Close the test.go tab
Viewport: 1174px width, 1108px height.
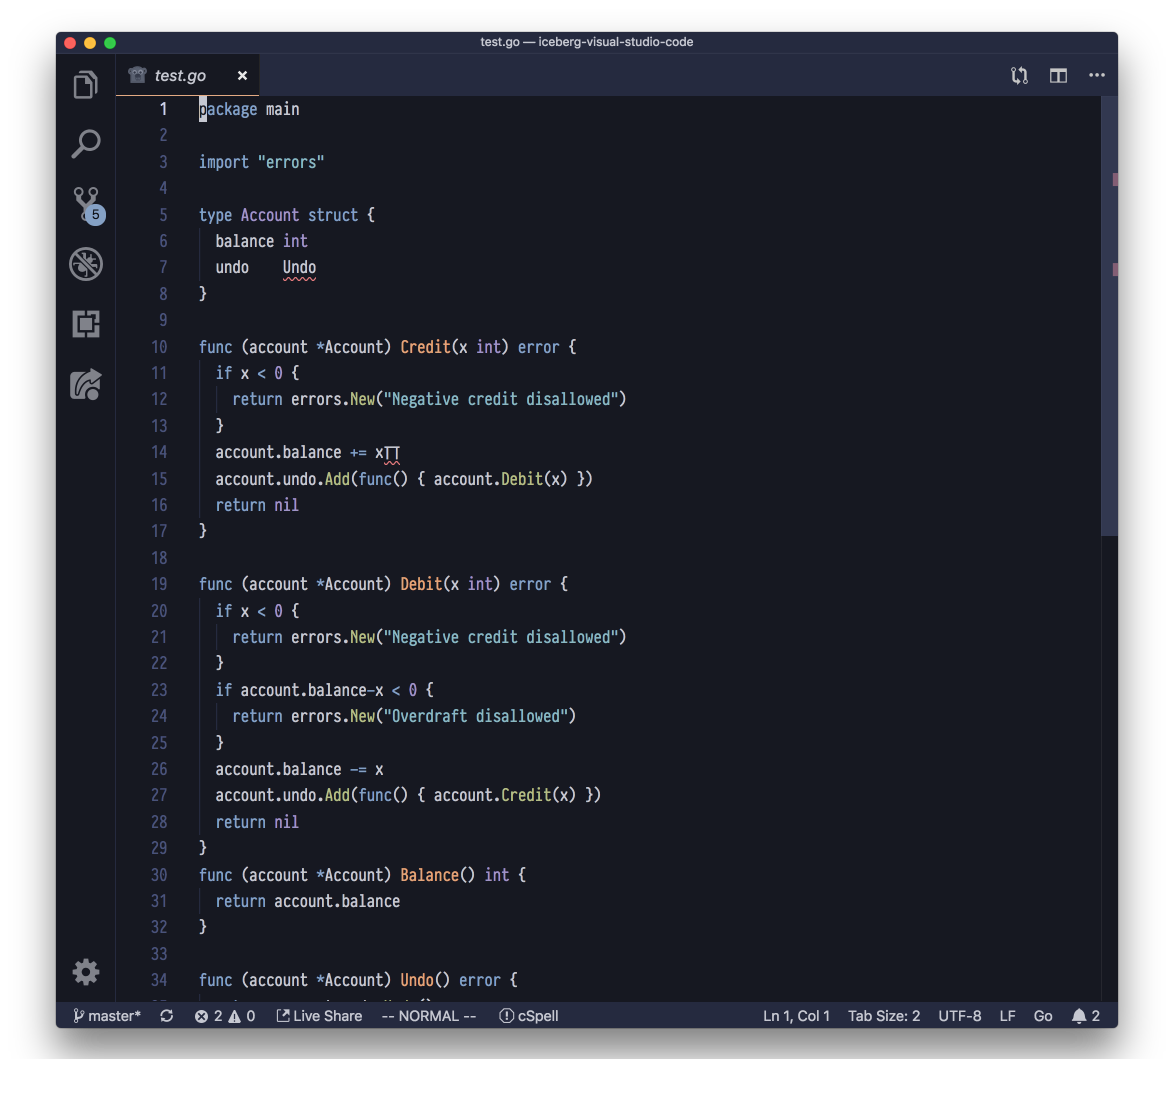[x=242, y=76]
